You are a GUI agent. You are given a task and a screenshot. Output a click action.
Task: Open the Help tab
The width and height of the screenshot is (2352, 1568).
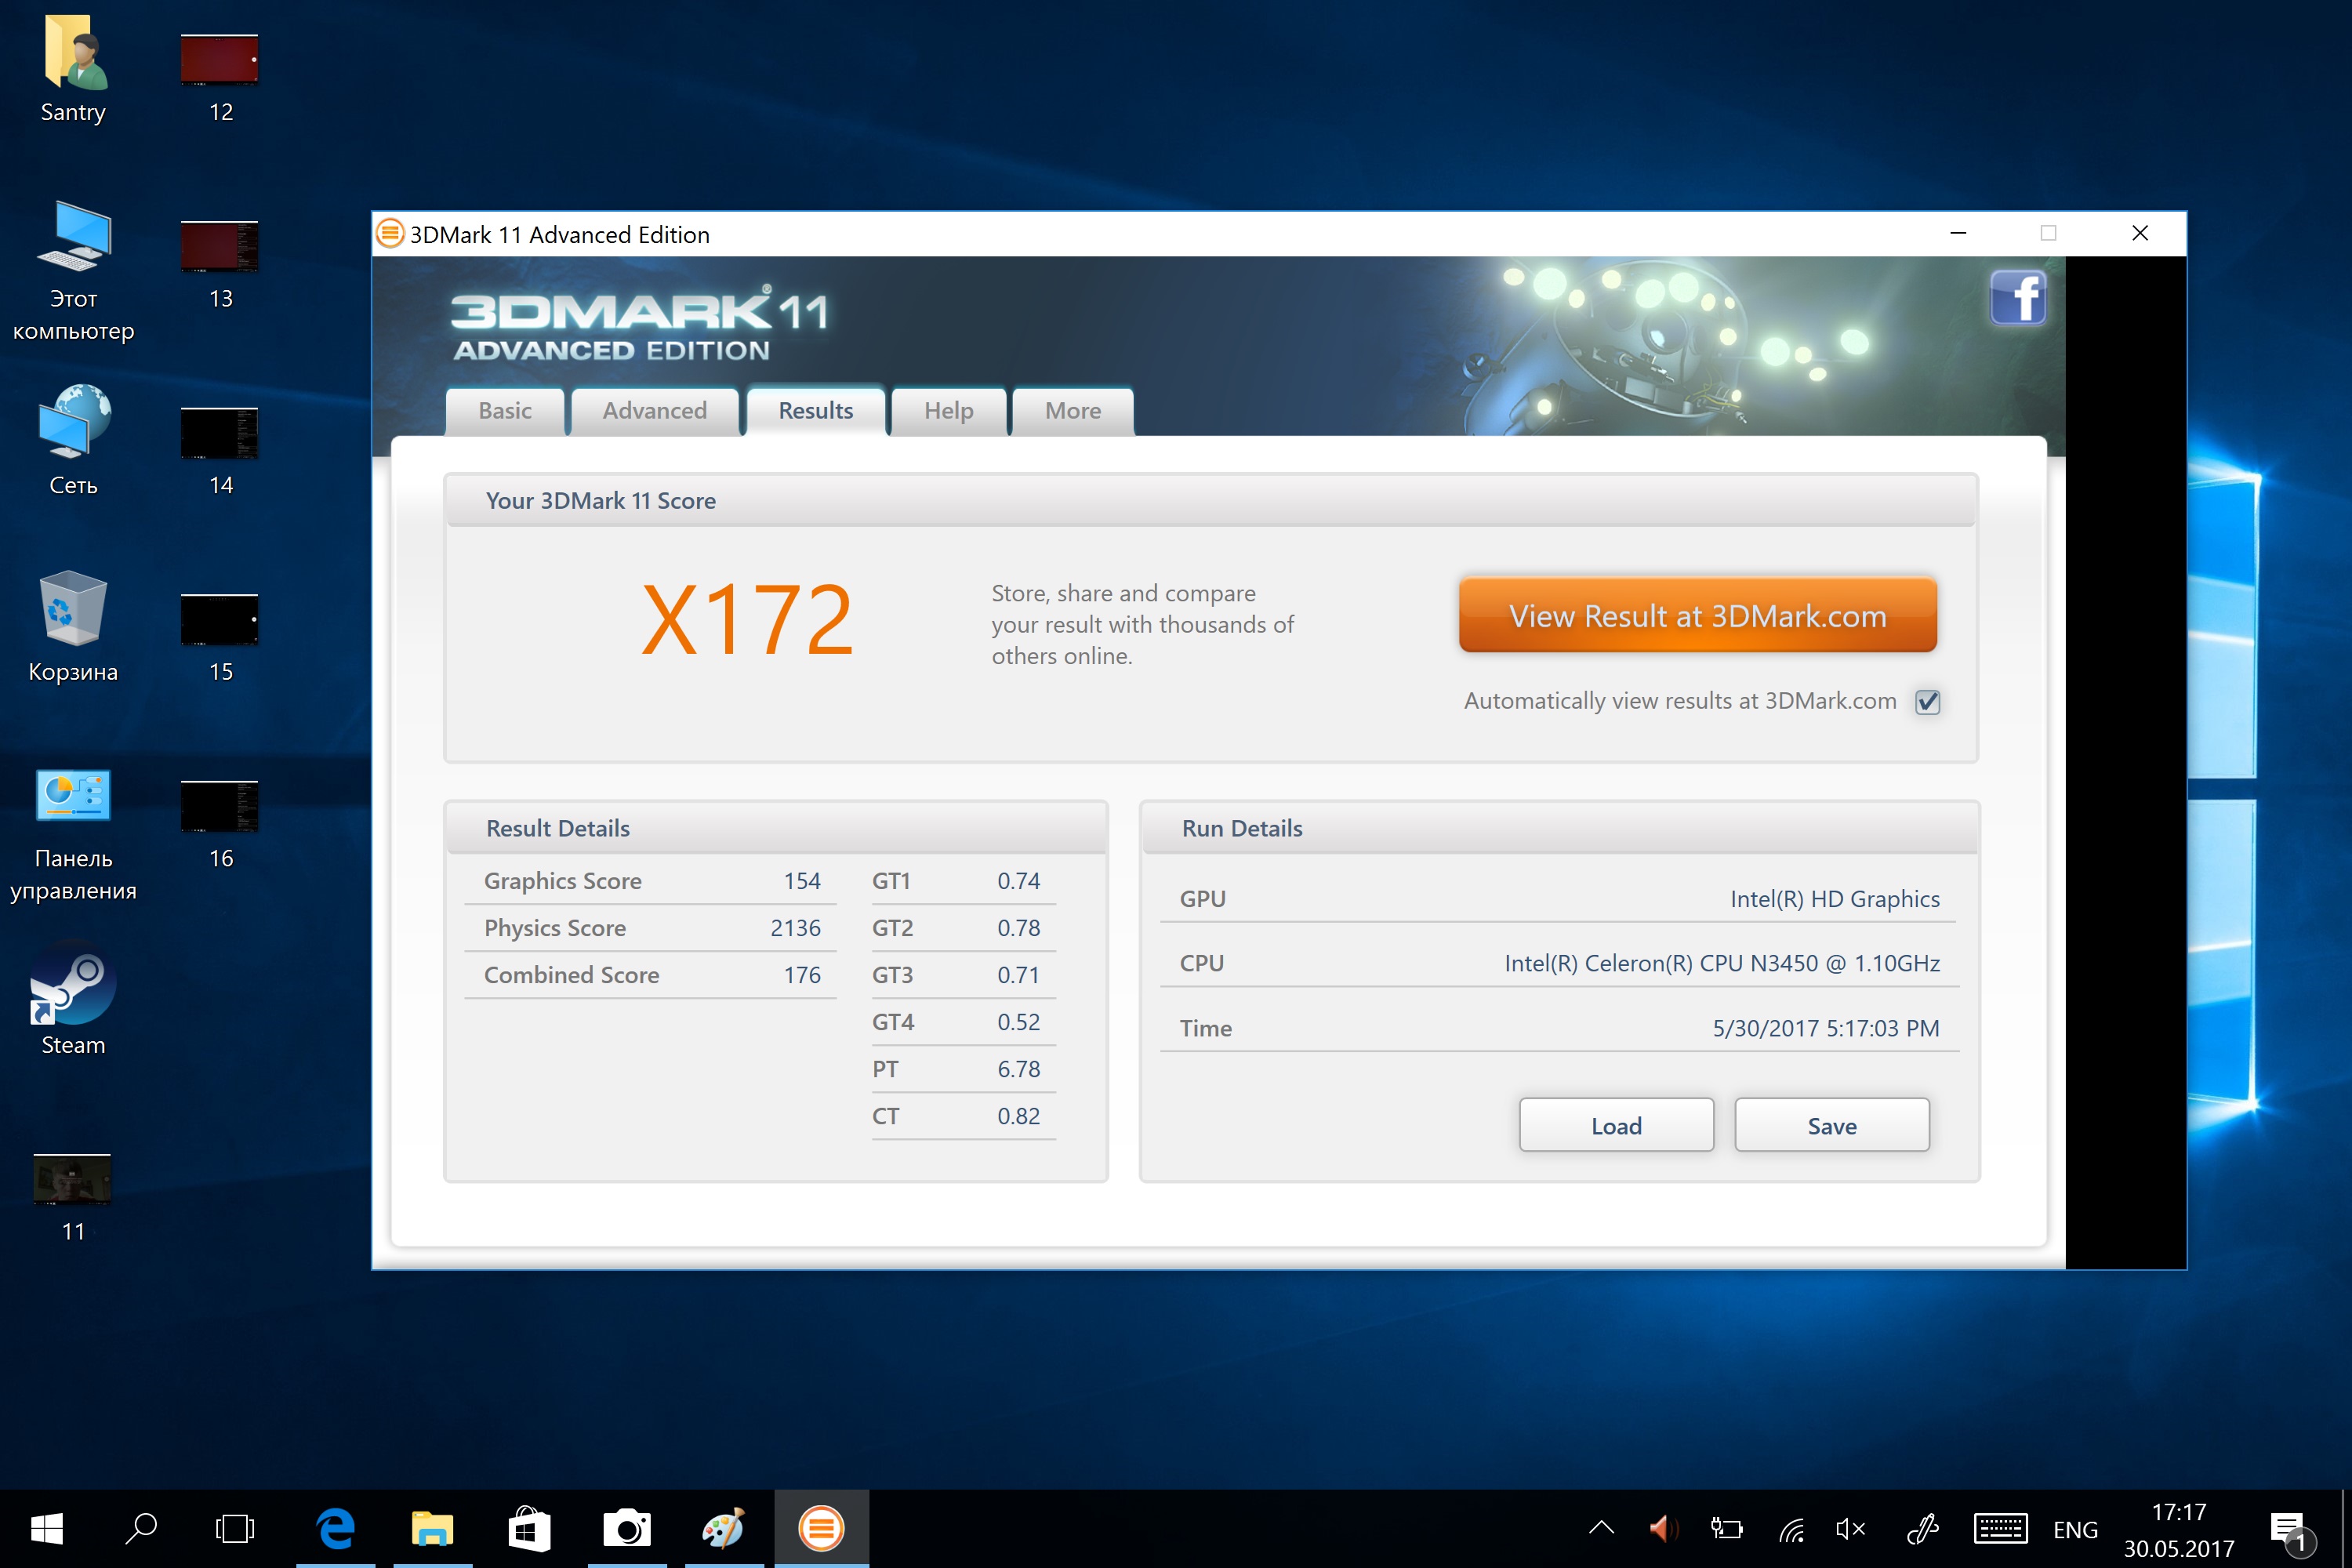point(948,411)
